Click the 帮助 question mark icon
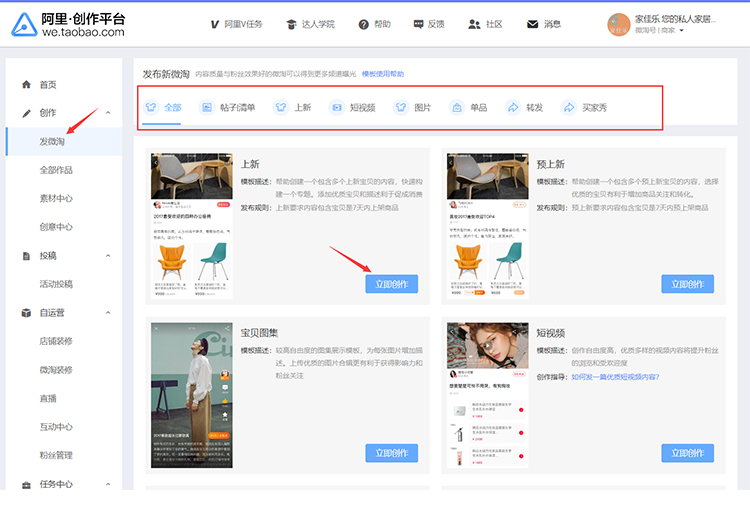750x520 pixels. tap(364, 24)
